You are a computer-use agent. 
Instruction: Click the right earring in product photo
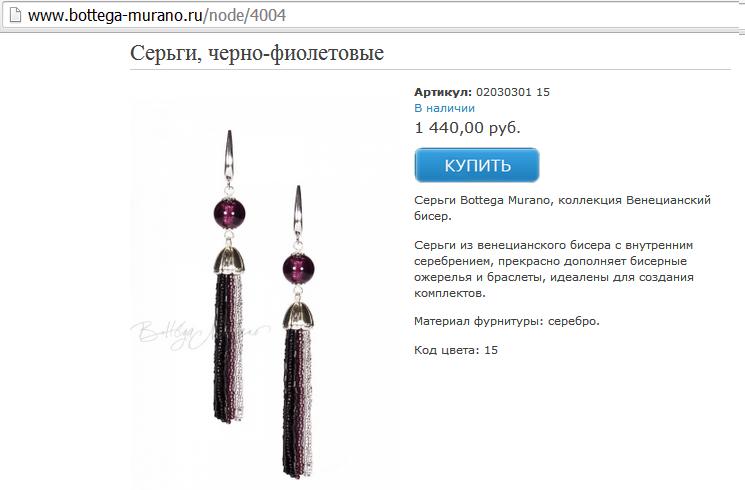coord(298,331)
